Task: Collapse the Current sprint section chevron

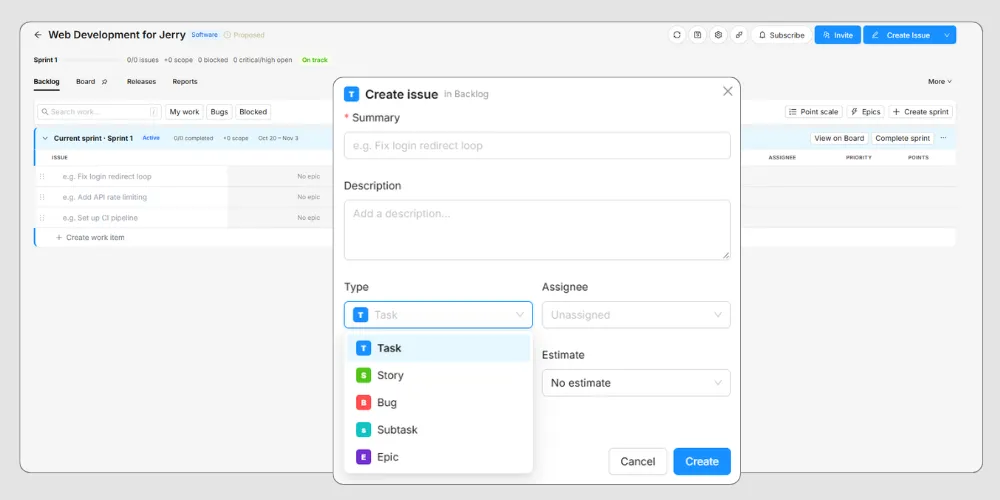Action: [45, 138]
